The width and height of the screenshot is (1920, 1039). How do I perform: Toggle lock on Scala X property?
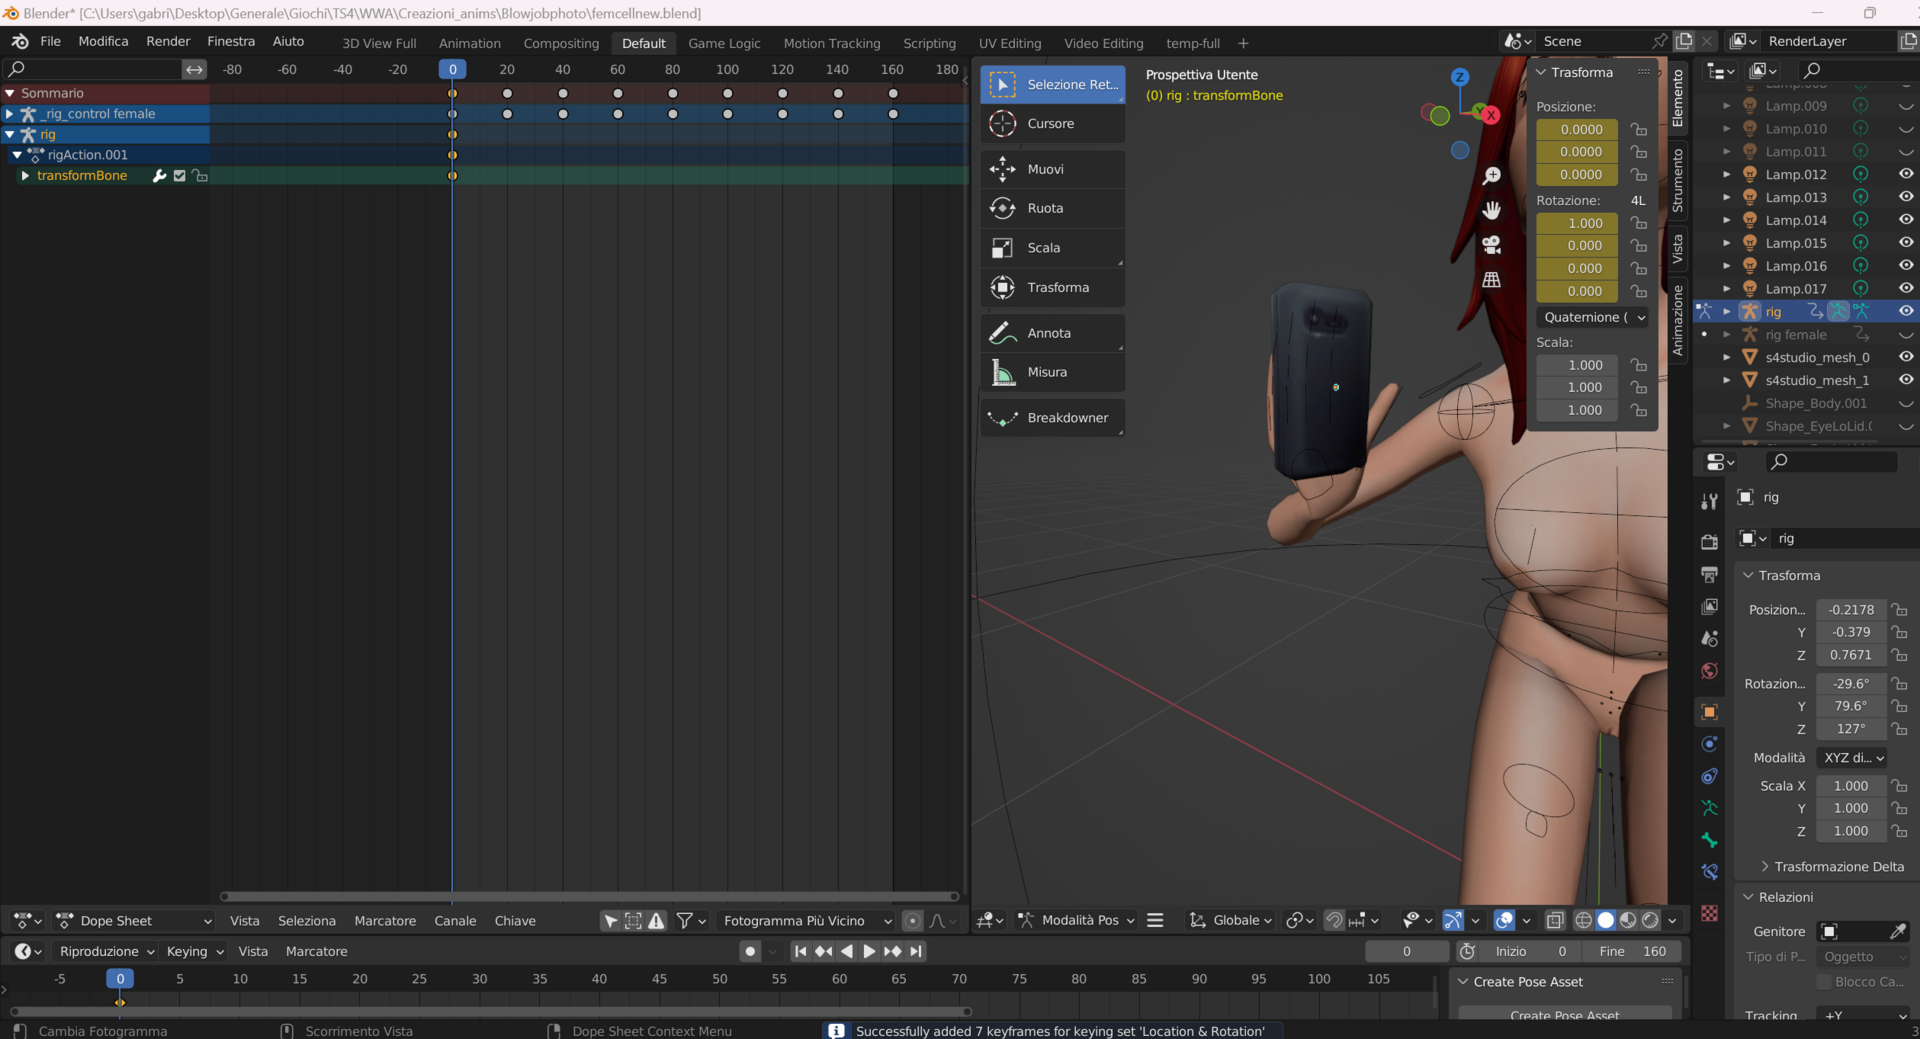click(1900, 786)
